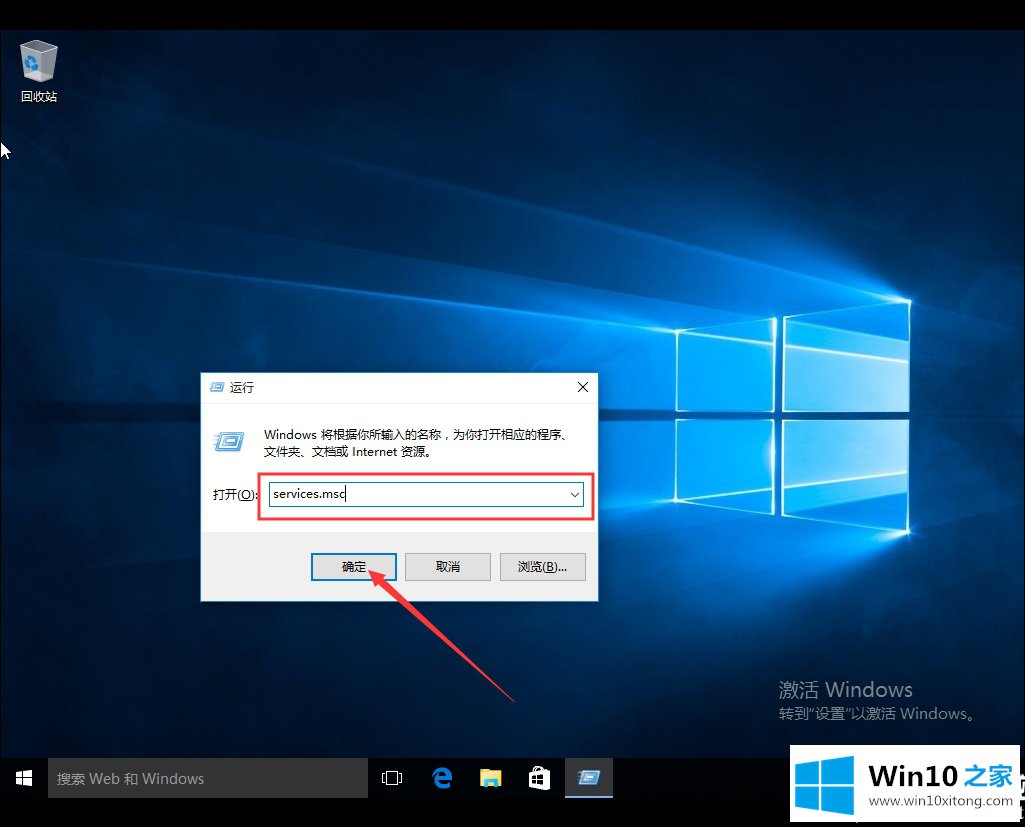Screen dimensions: 1025x827
Task: Click the Run icon in dialog title bar
Action: point(217,388)
